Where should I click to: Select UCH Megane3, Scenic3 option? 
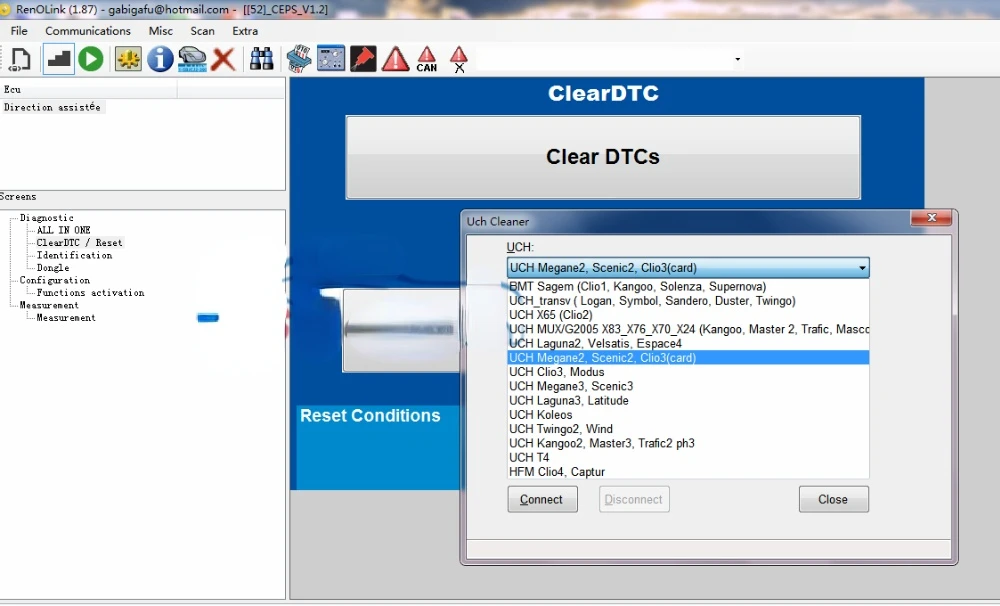tap(688, 386)
